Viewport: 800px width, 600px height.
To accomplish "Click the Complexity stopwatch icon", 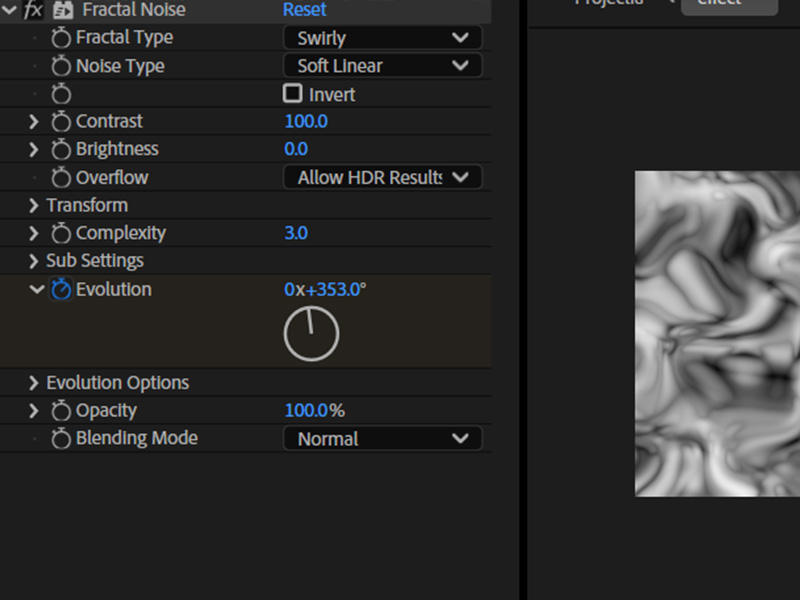I will (x=60, y=233).
